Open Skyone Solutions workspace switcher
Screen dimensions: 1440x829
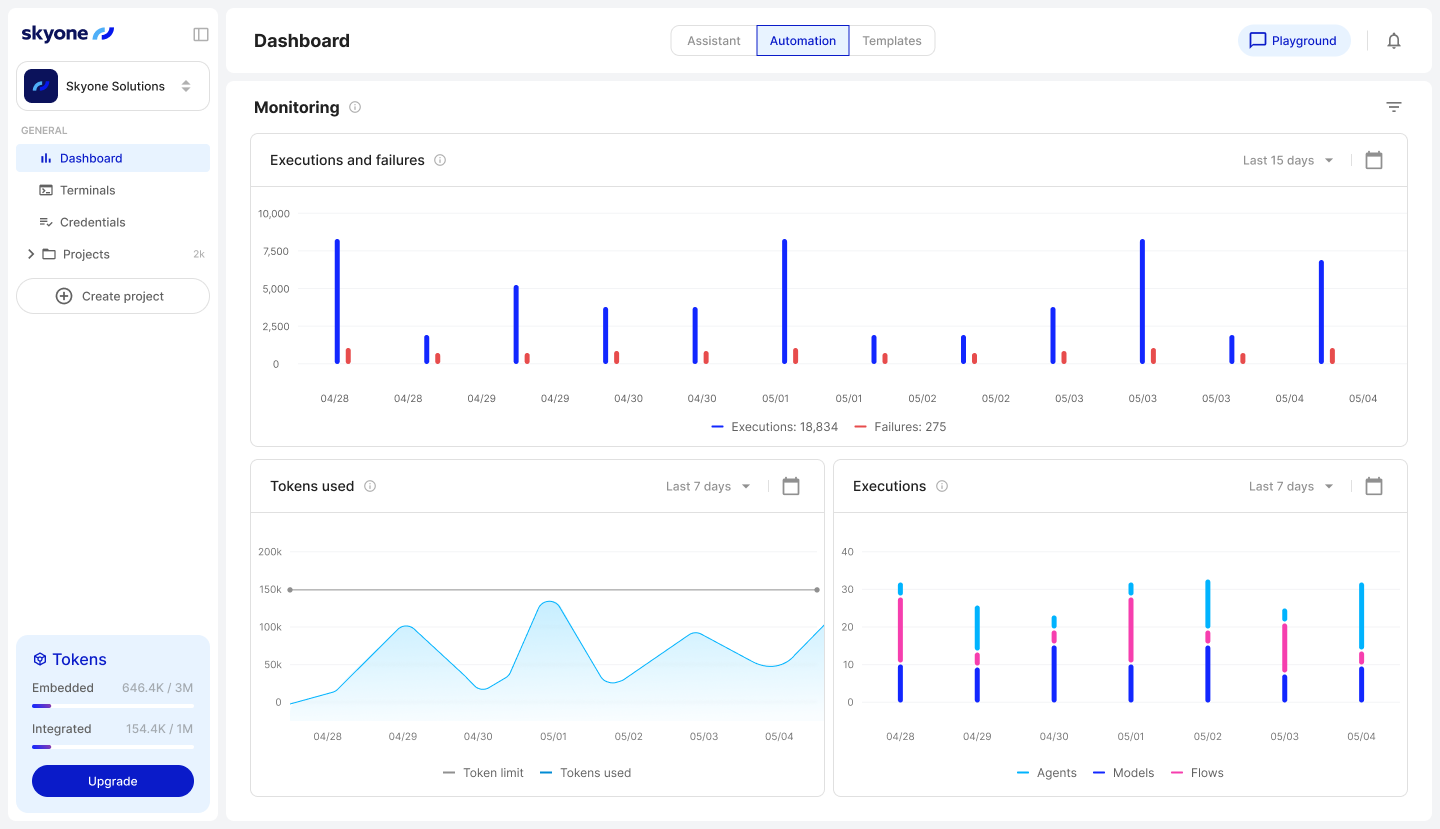pyautogui.click(x=113, y=86)
